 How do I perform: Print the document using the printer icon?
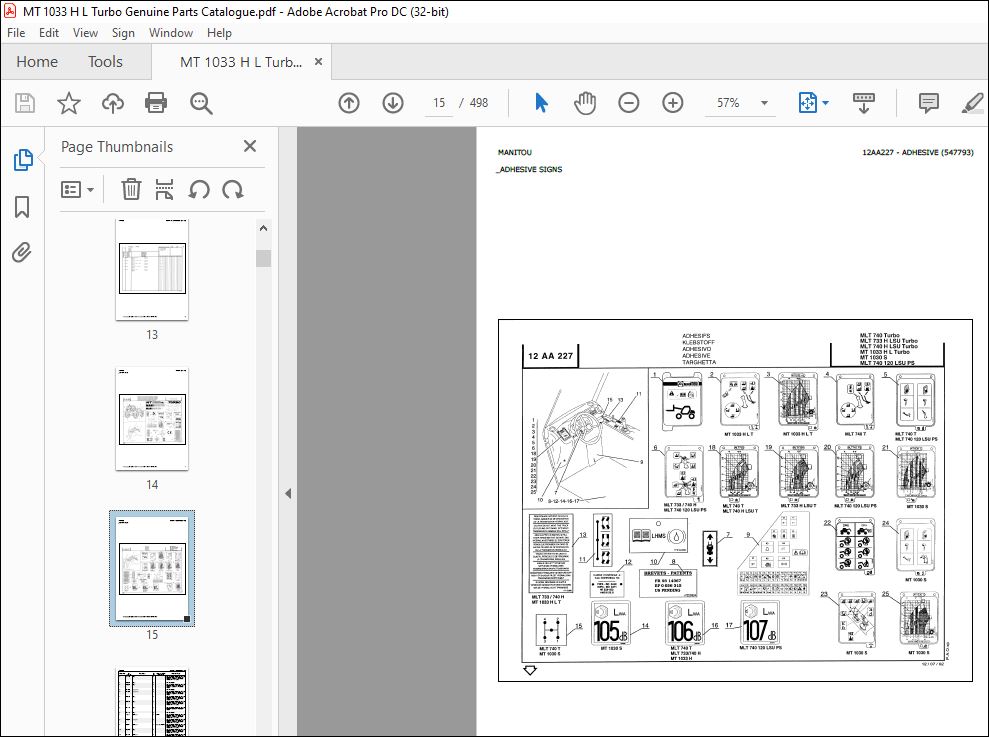point(156,103)
